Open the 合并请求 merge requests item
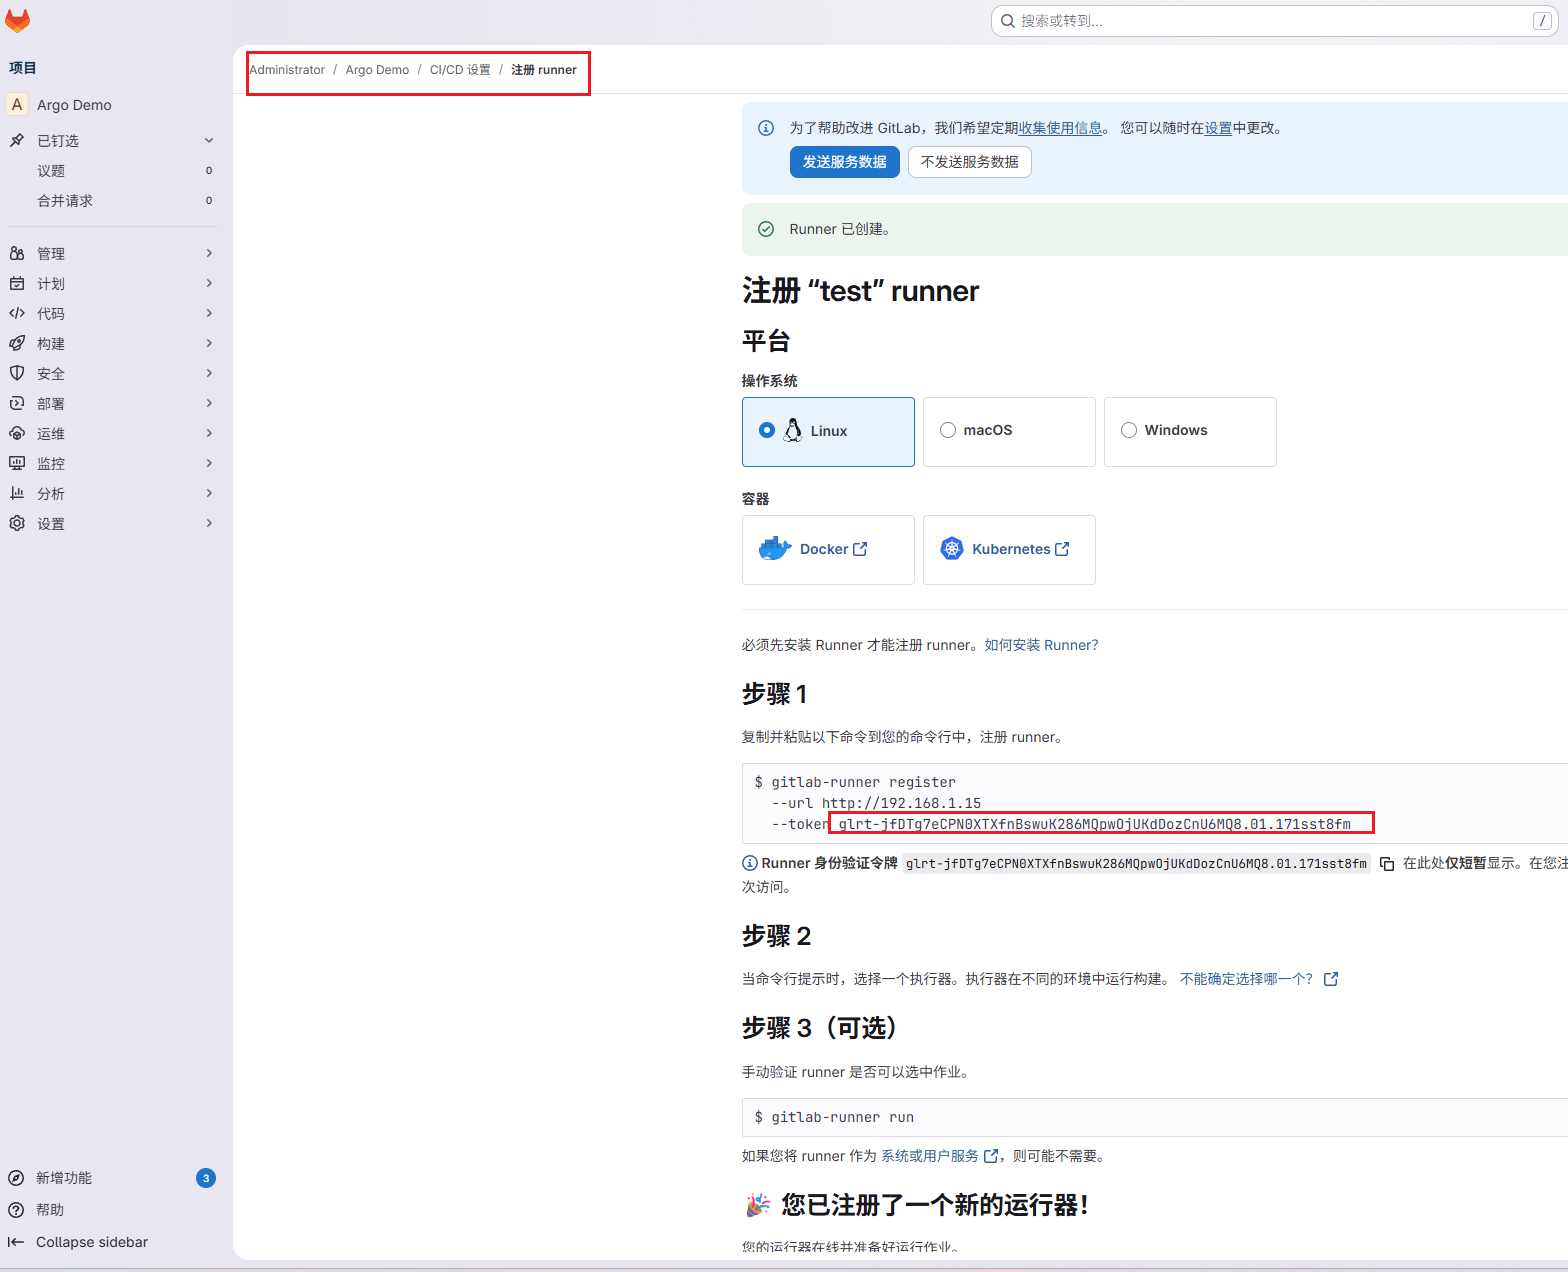Screen dimensions: 1568x1272 (112, 201)
